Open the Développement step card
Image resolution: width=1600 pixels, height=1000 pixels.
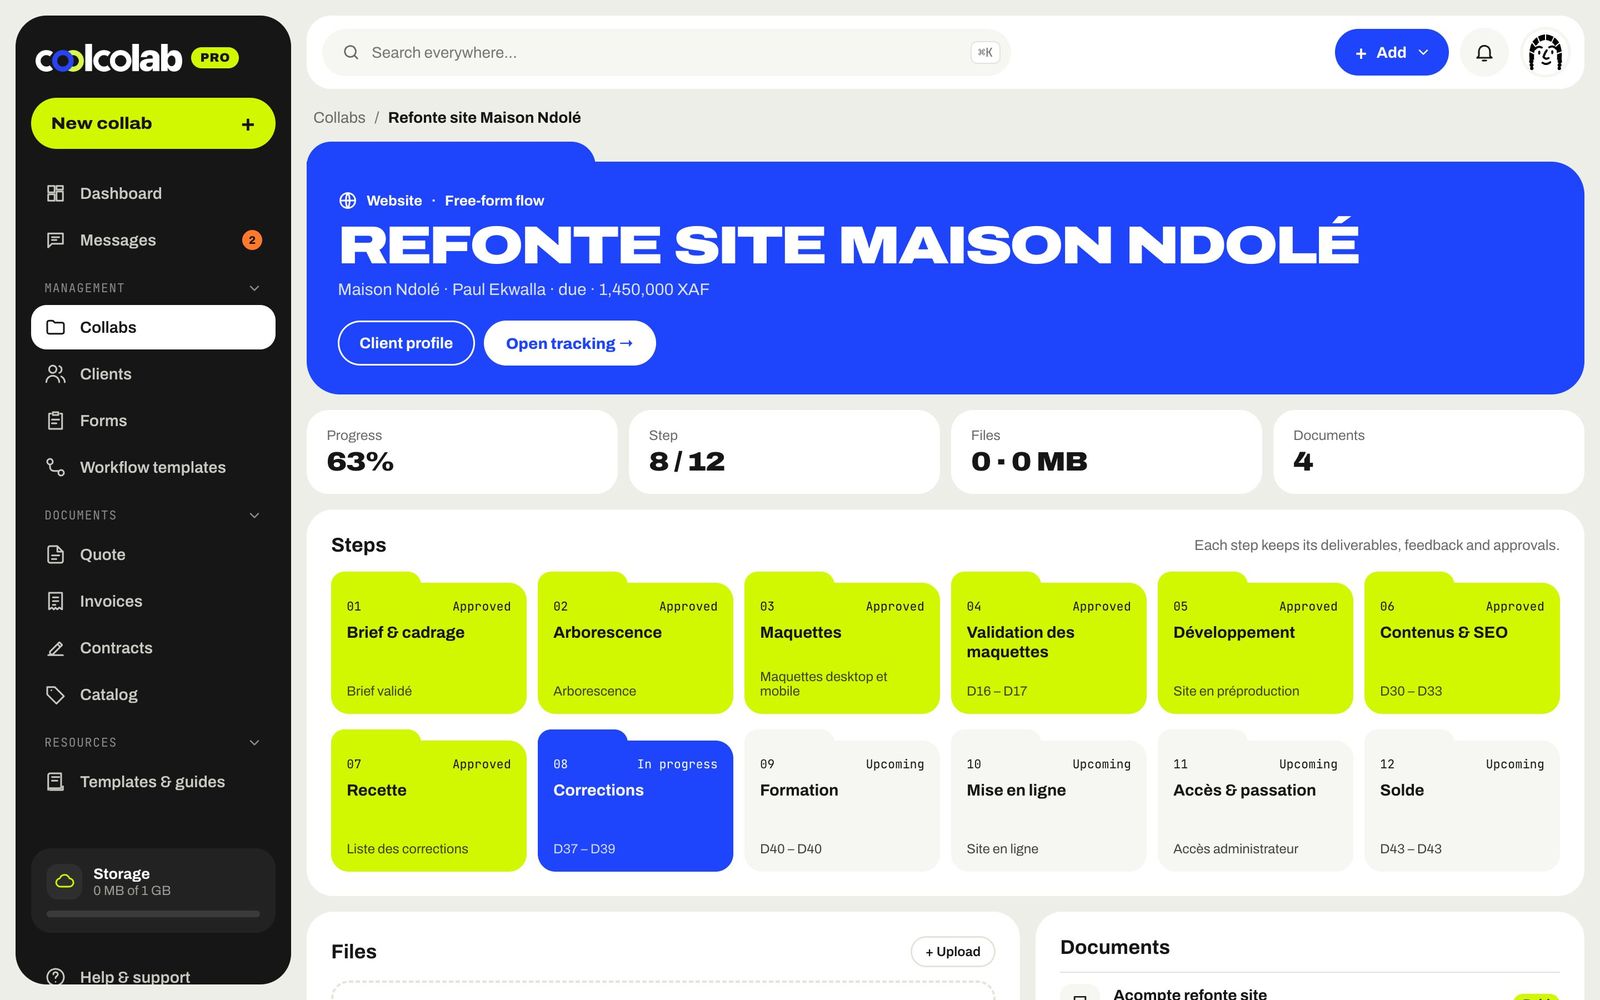point(1255,643)
